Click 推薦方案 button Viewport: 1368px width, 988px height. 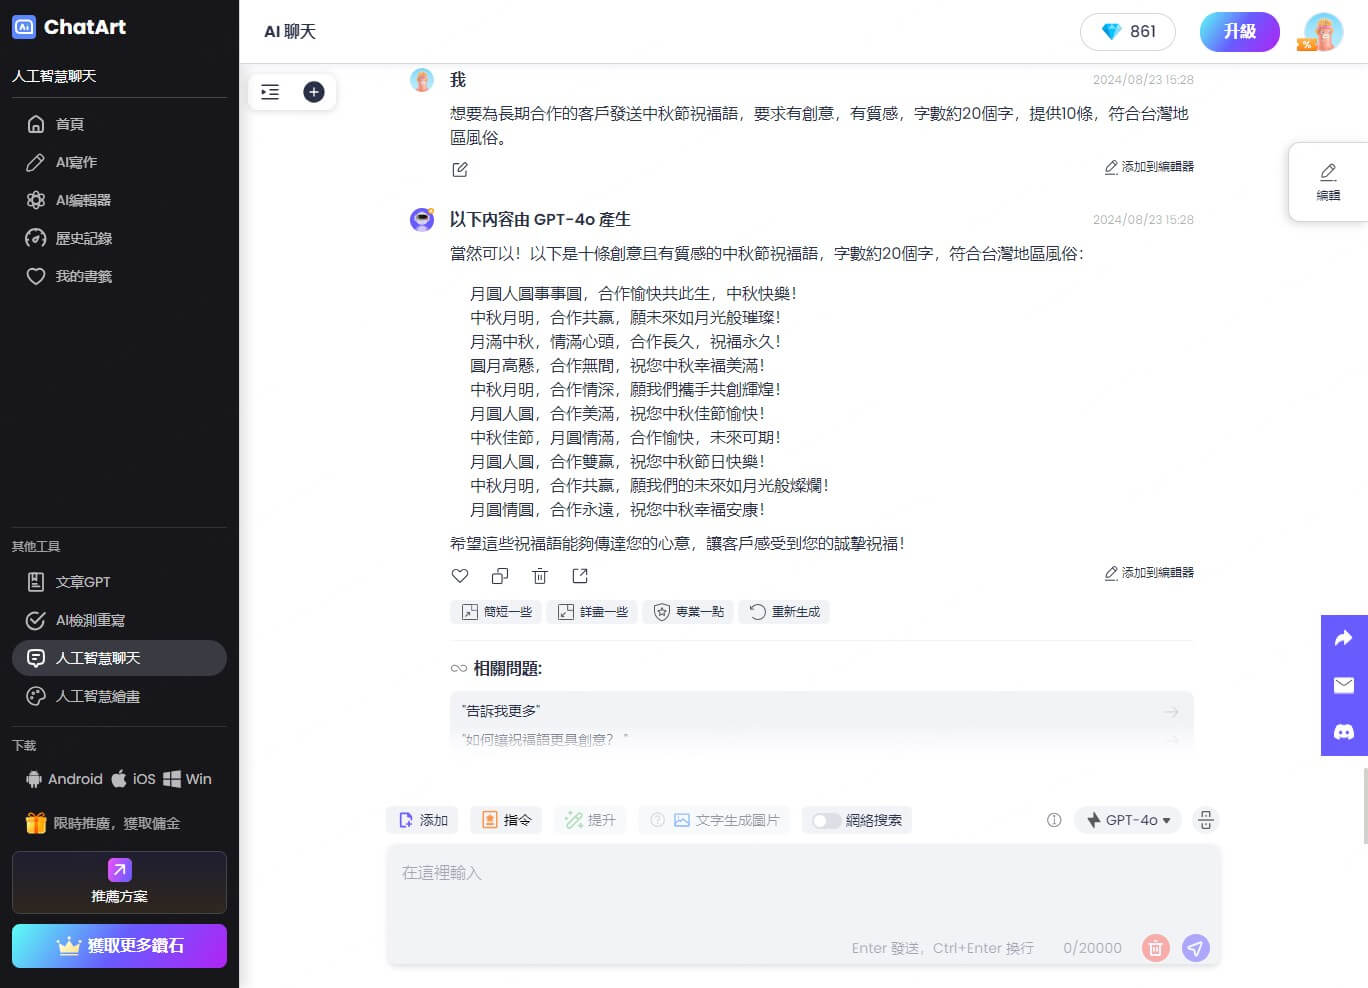click(119, 882)
